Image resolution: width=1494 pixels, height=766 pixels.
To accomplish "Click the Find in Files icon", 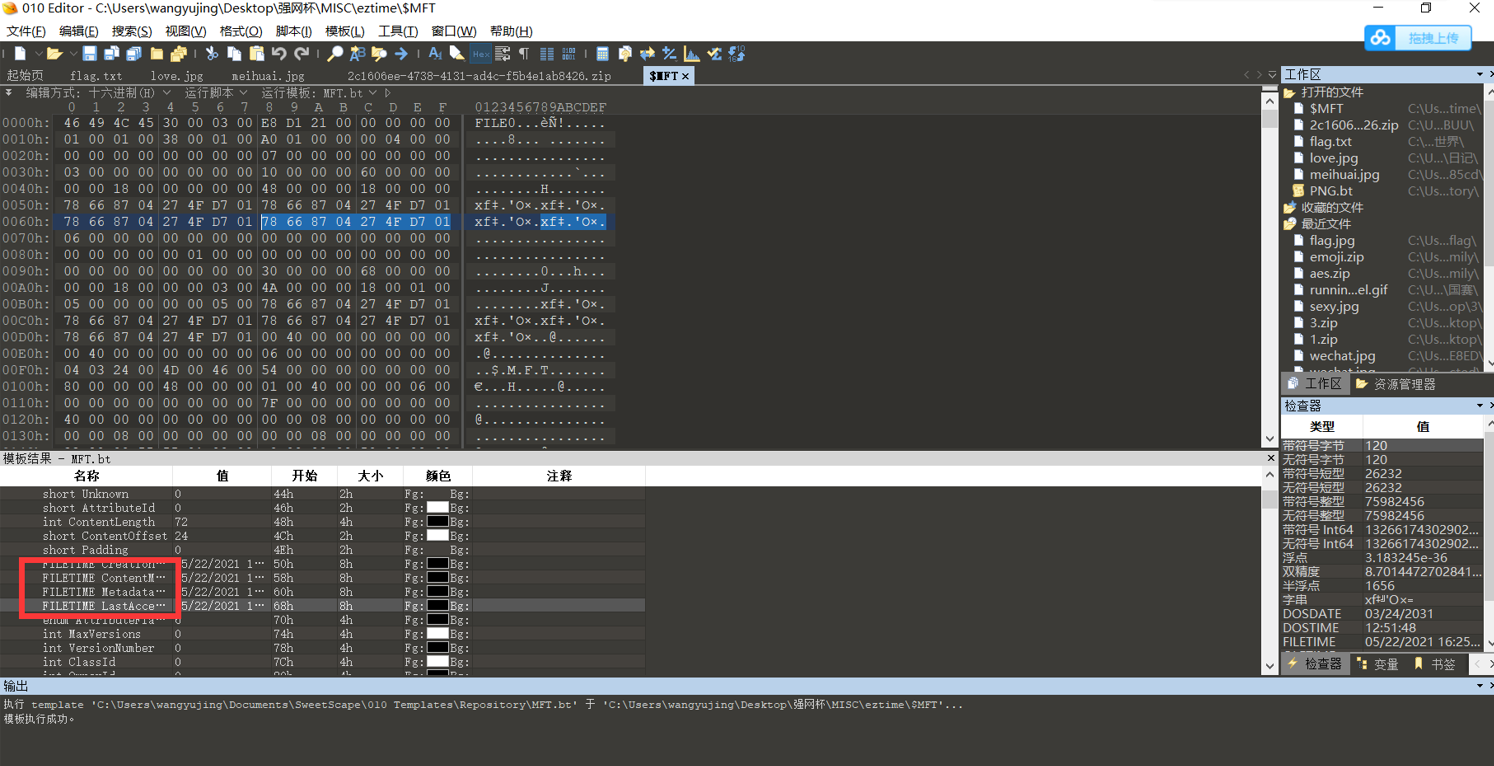I will [x=379, y=54].
